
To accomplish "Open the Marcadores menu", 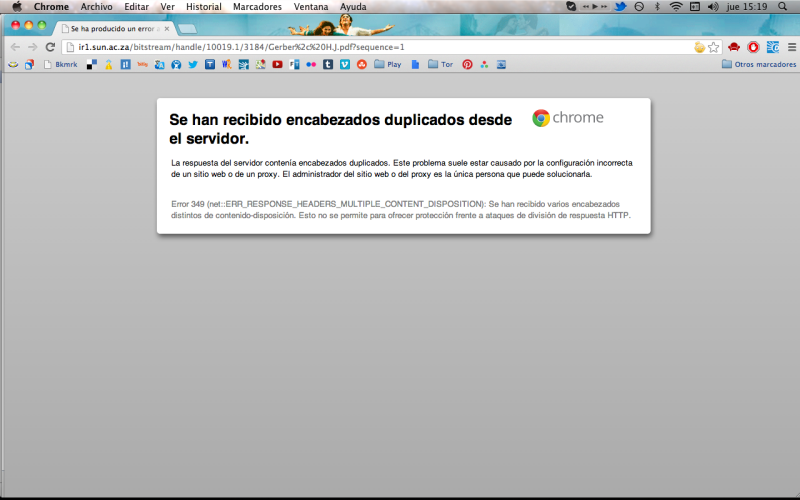I will click(257, 6).
